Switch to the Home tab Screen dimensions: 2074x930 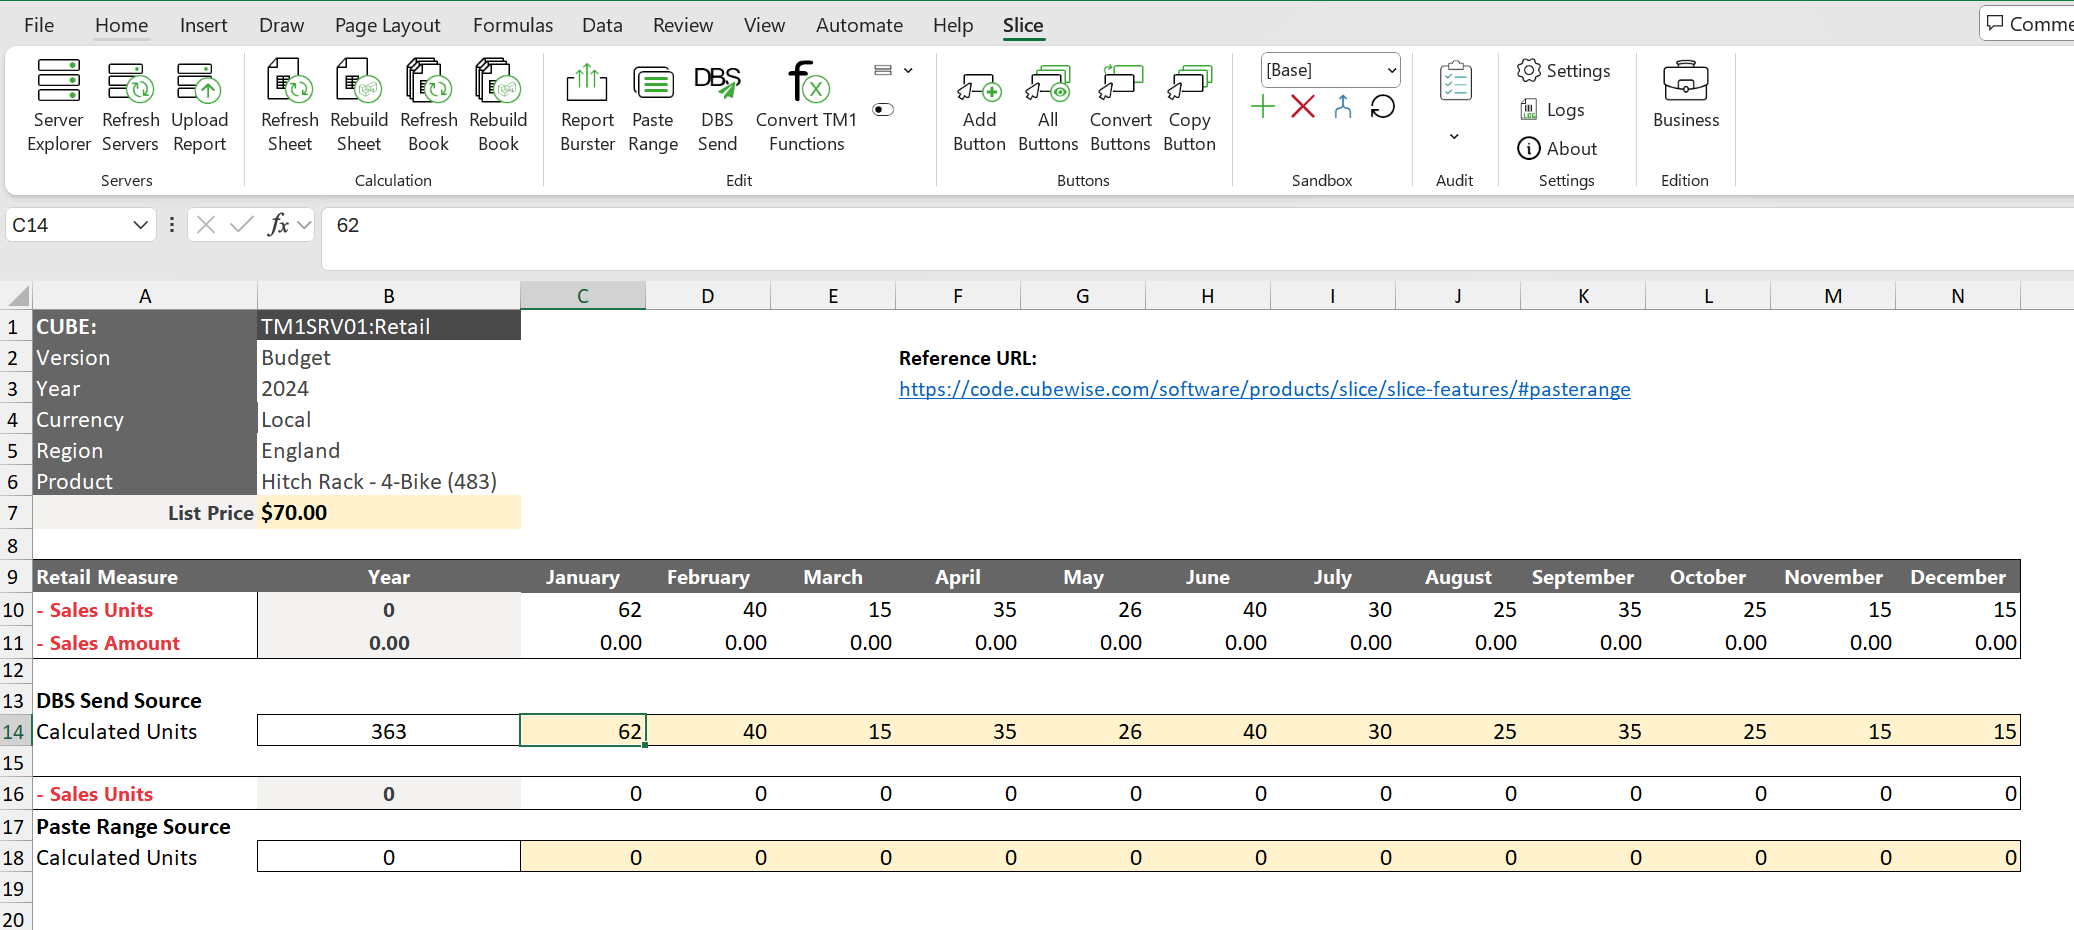click(x=121, y=25)
